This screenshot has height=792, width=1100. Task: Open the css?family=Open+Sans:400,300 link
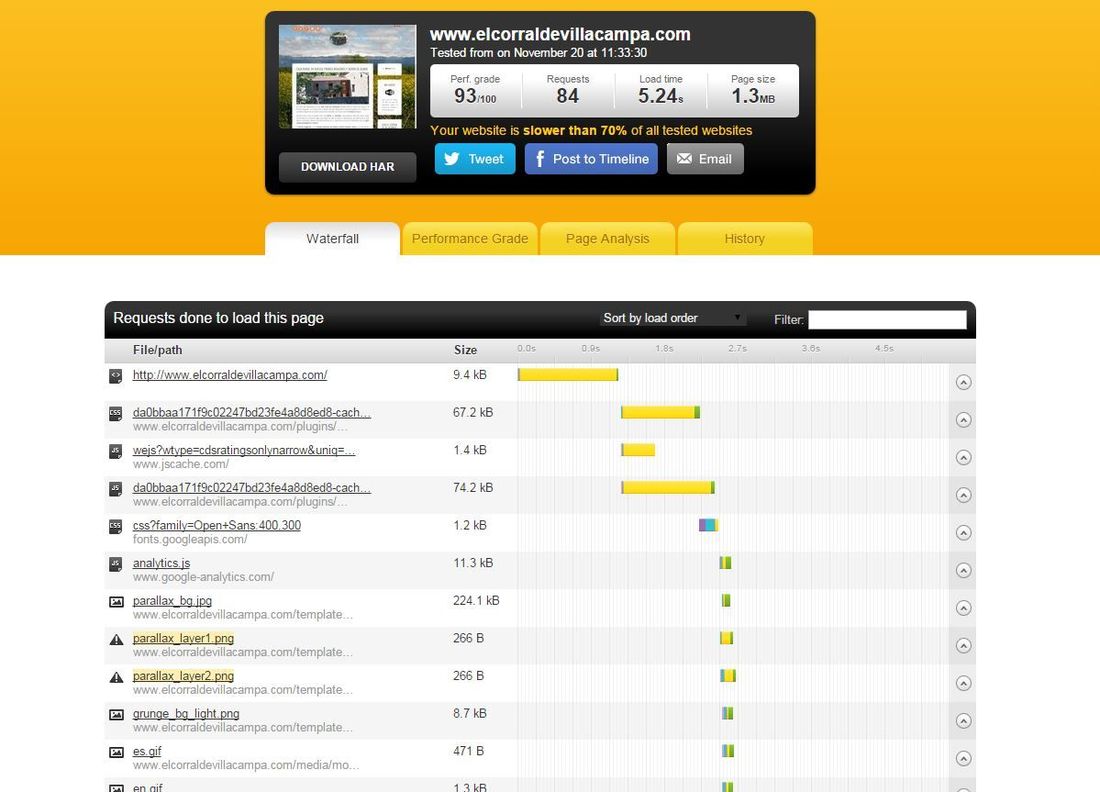click(217, 525)
